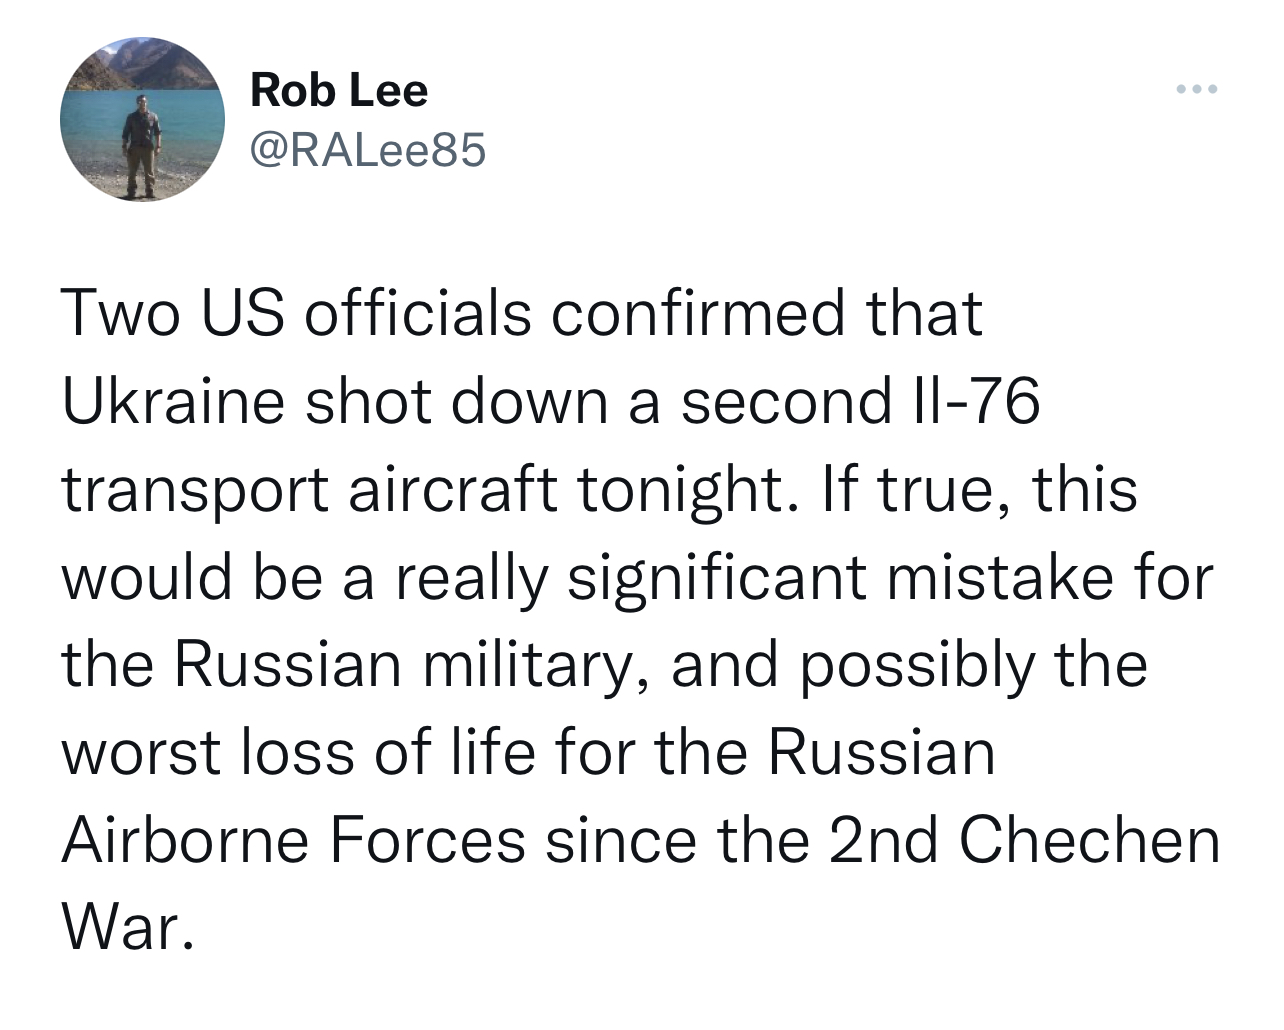
Task: Click the phrase "2nd Chechen"
Action: [x=1023, y=841]
